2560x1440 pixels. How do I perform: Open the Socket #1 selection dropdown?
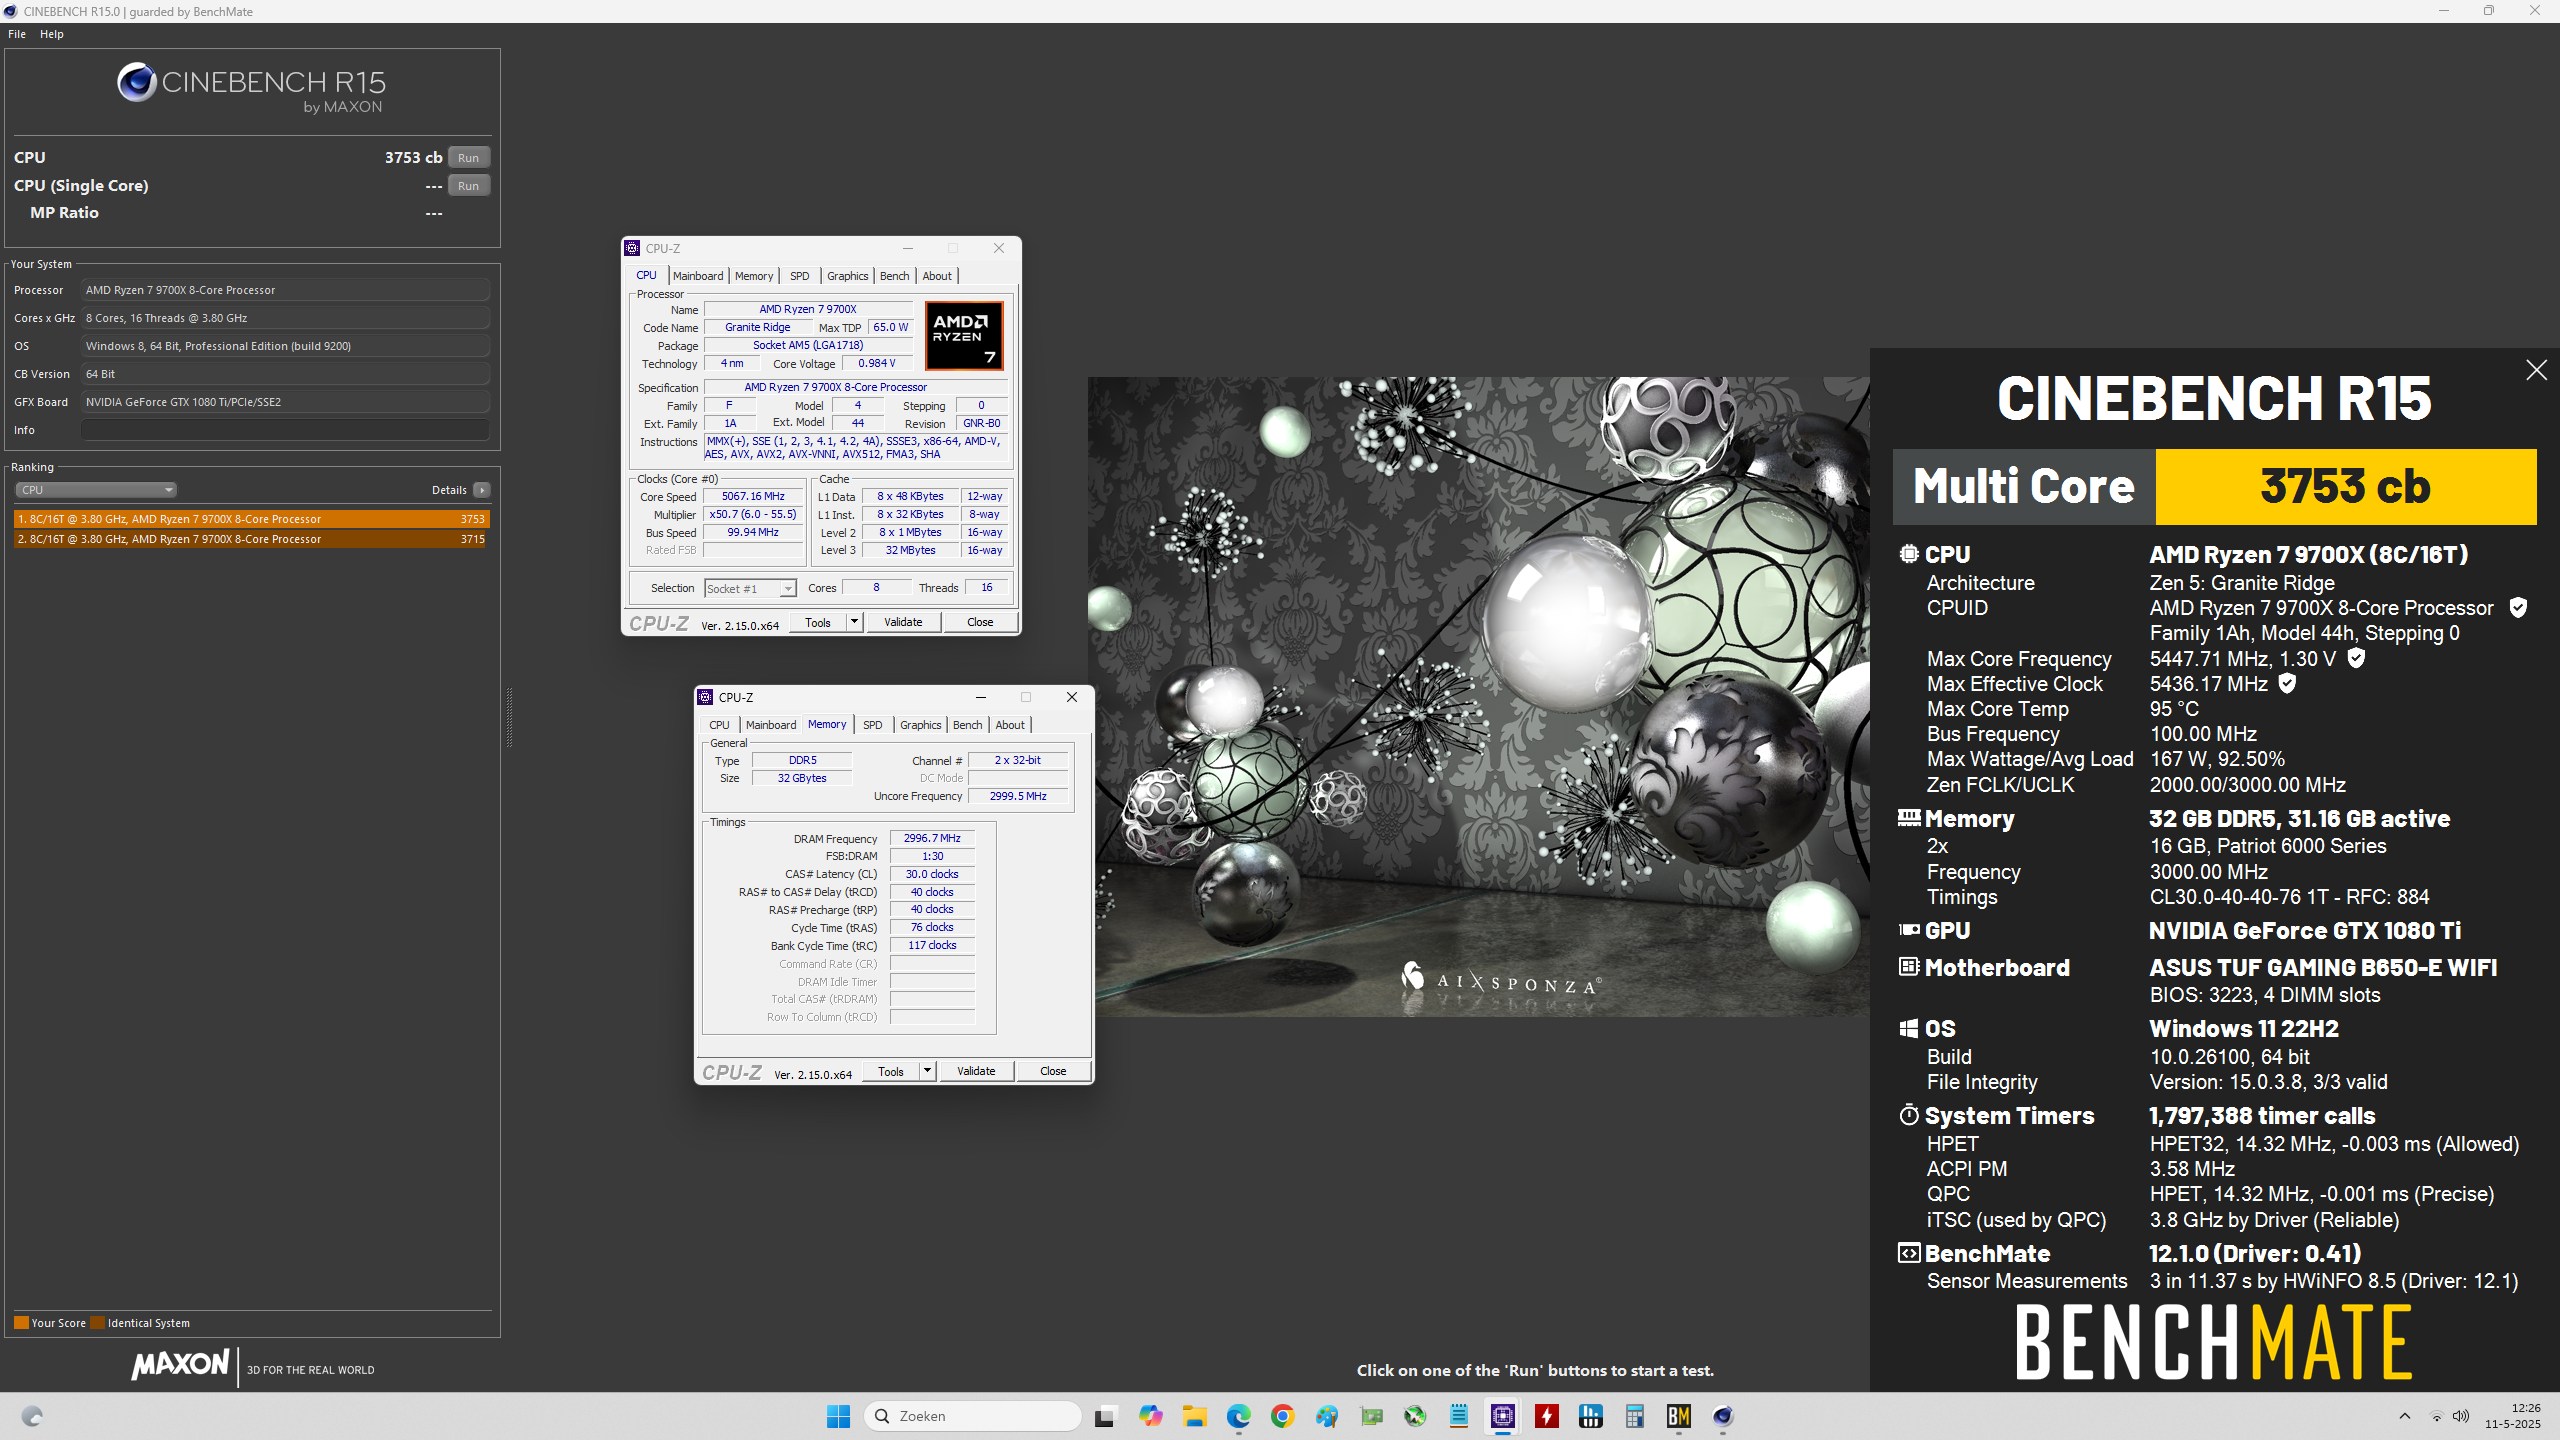click(x=750, y=589)
